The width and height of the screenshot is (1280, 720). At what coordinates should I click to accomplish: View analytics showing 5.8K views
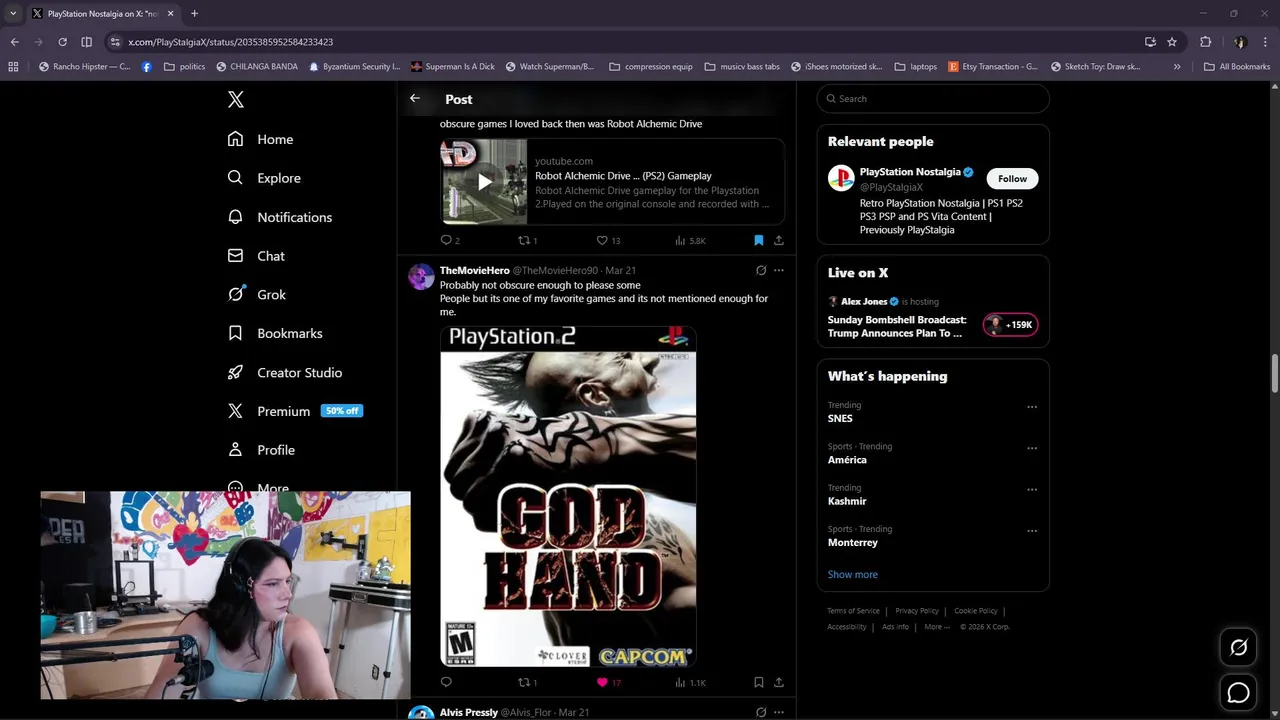point(690,240)
